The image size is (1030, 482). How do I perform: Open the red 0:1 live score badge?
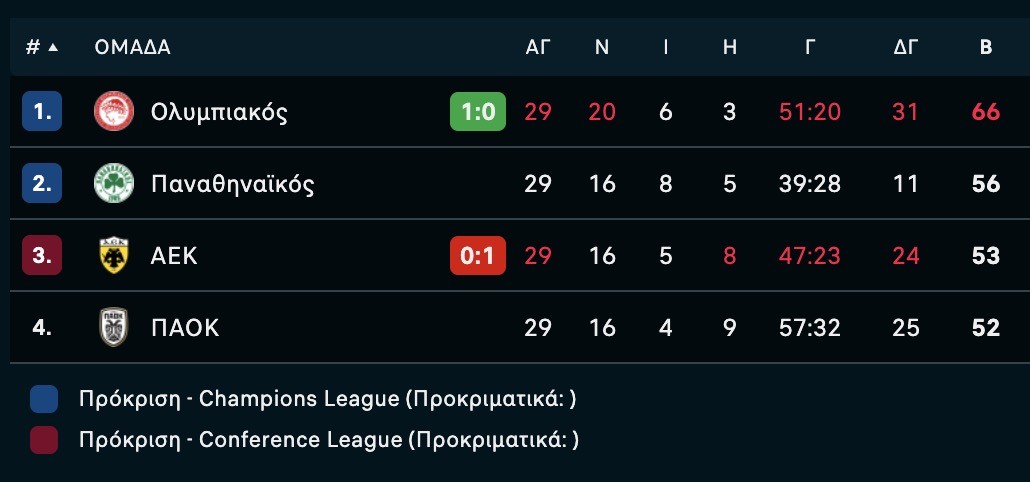coord(478,255)
